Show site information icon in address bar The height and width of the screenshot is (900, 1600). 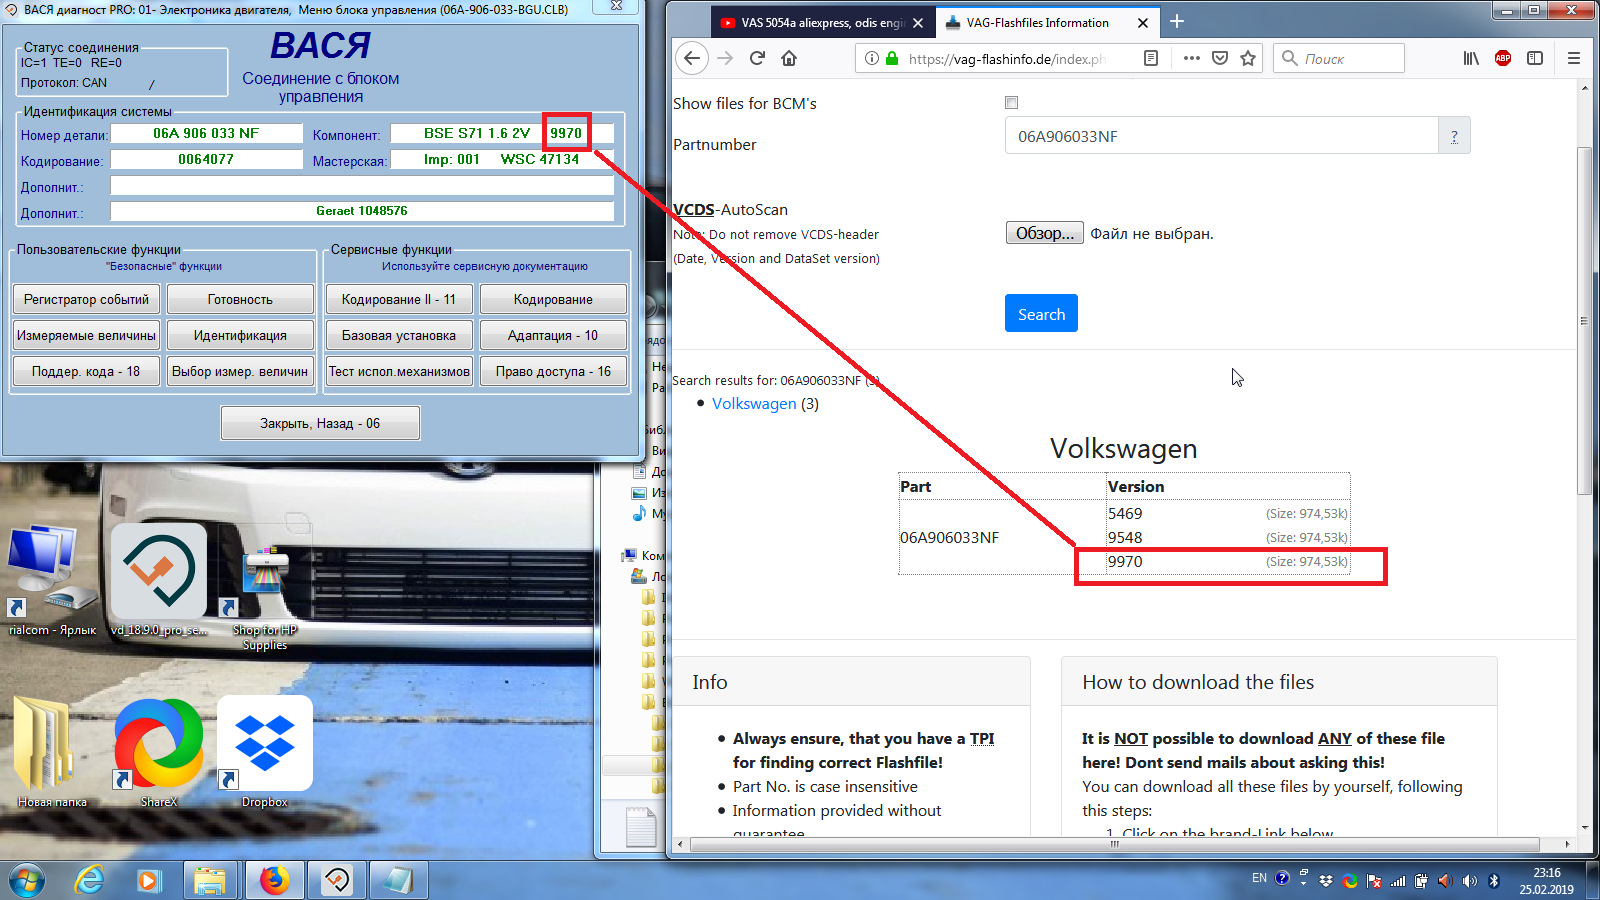872,58
